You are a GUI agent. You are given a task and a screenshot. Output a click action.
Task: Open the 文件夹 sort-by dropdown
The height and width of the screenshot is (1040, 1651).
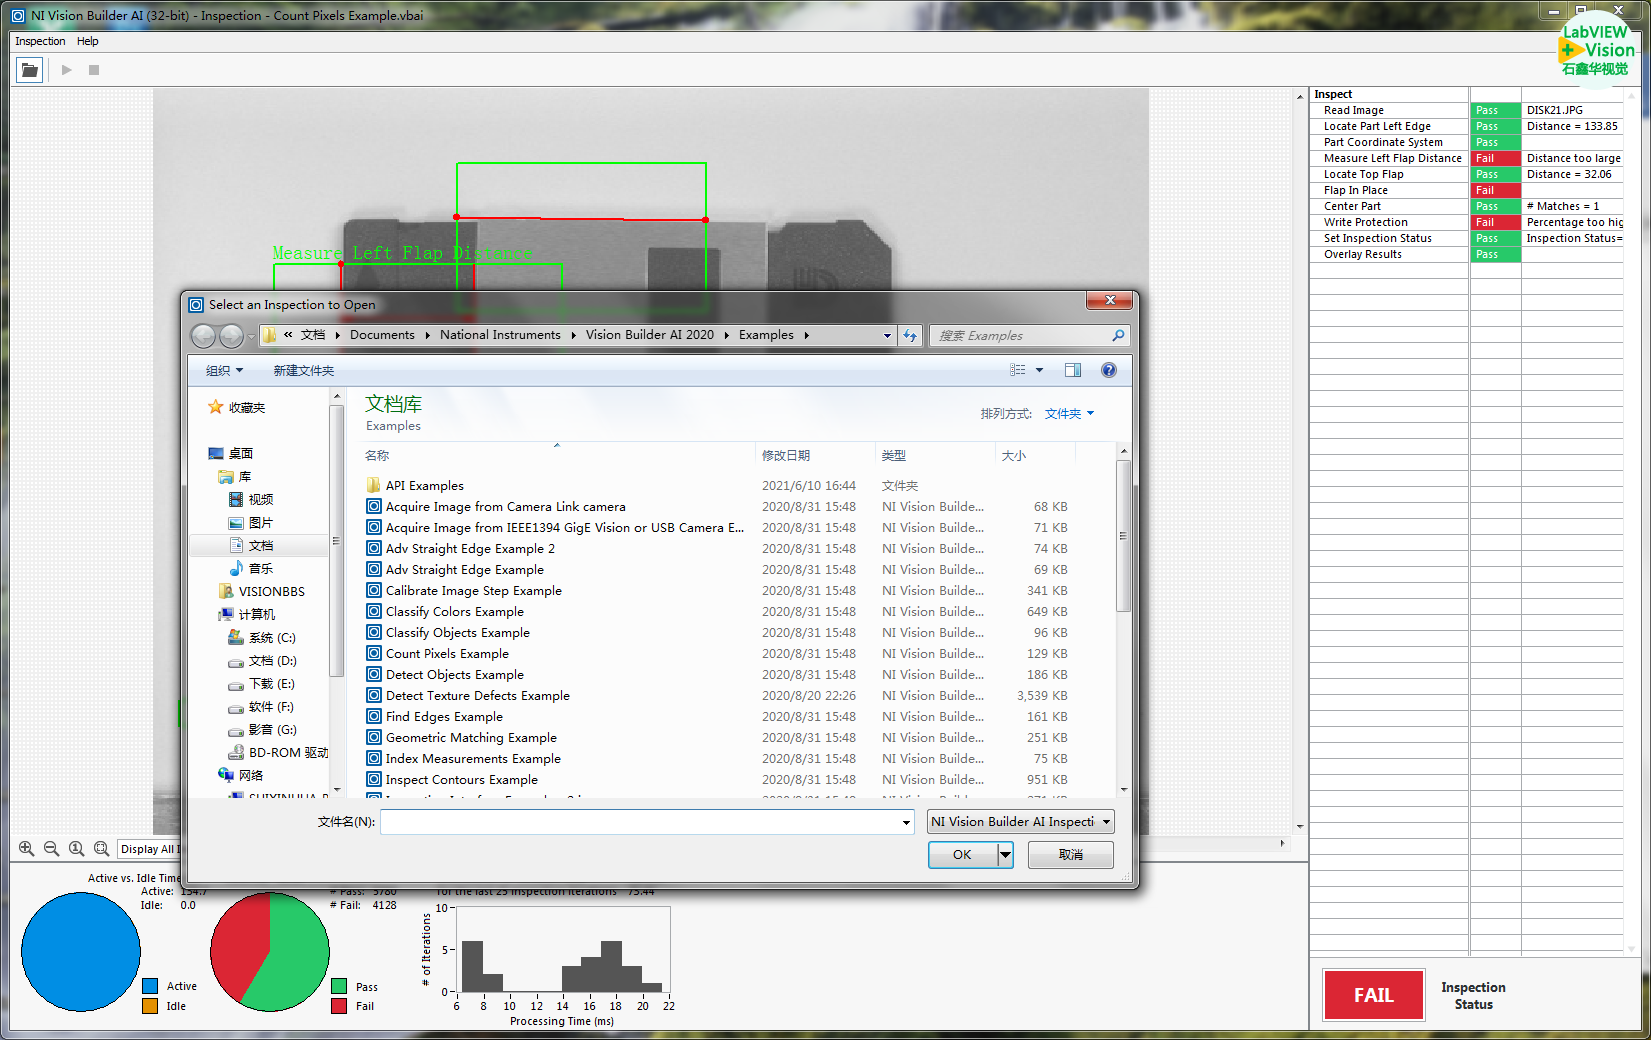(x=1069, y=414)
